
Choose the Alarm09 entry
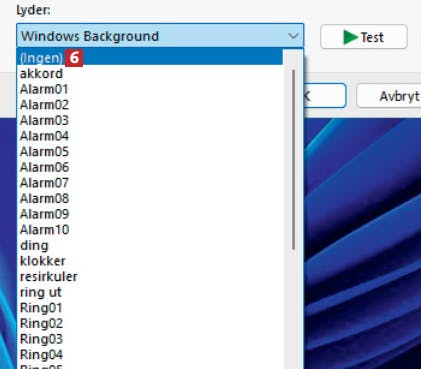pos(150,214)
